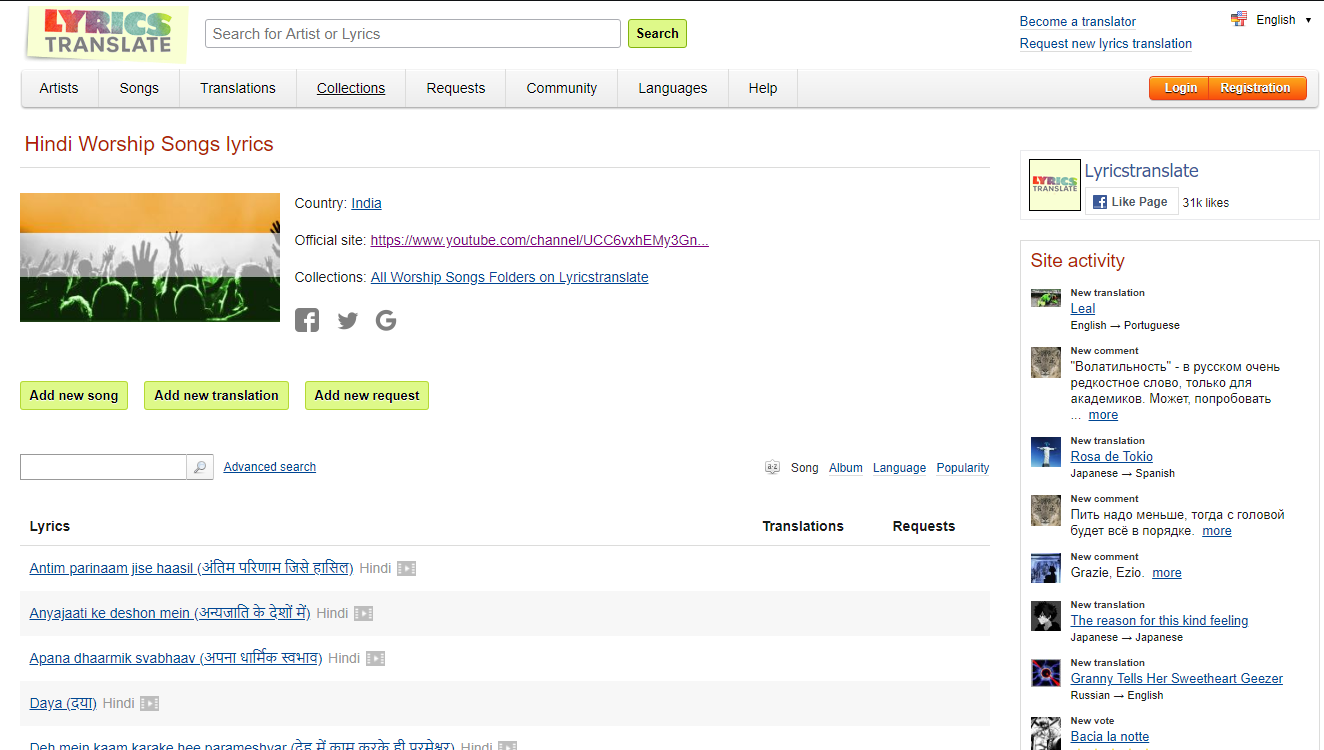Click the Search button
1324x750 pixels.
click(657, 33)
